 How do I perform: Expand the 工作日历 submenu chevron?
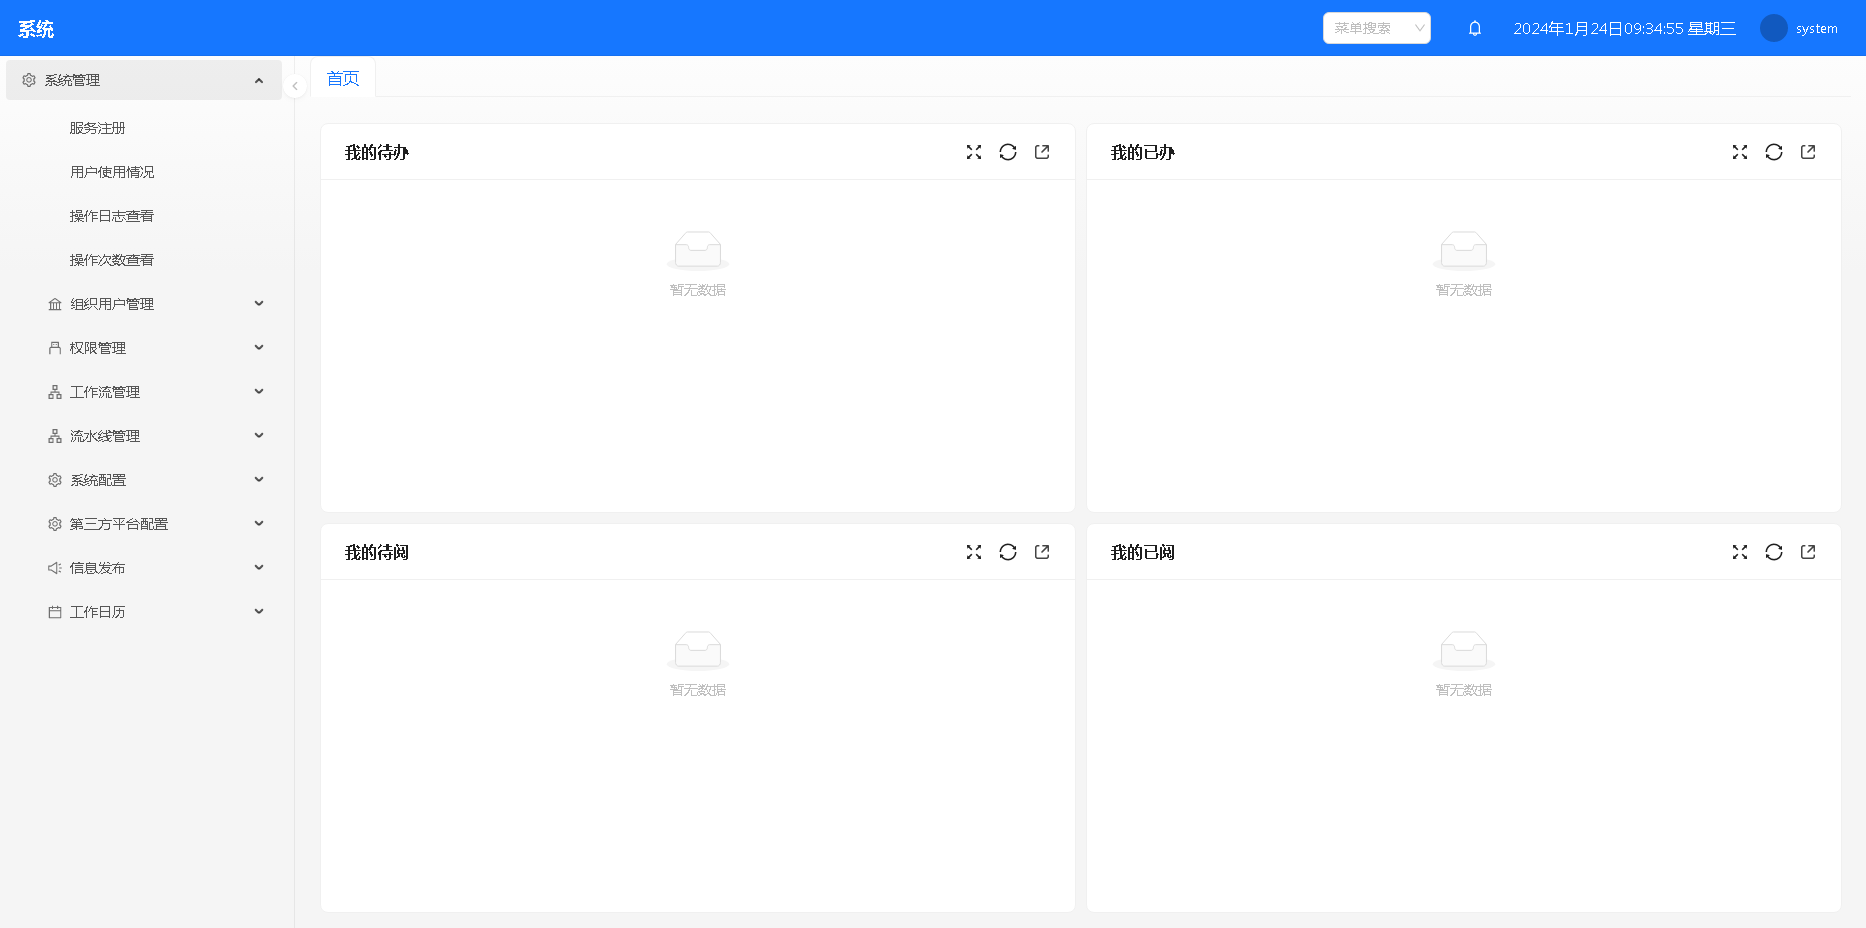[259, 612]
